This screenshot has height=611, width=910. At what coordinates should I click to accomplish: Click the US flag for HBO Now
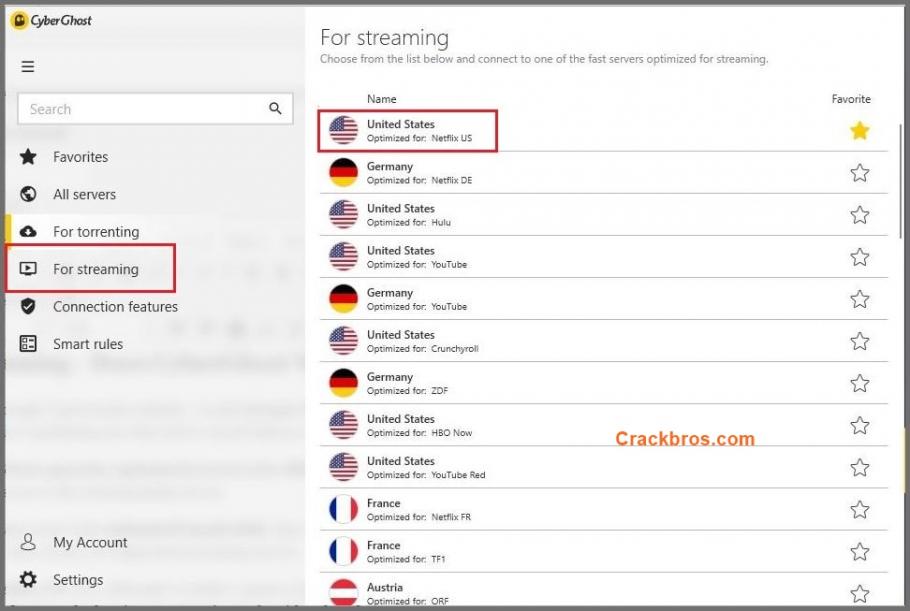click(x=344, y=425)
